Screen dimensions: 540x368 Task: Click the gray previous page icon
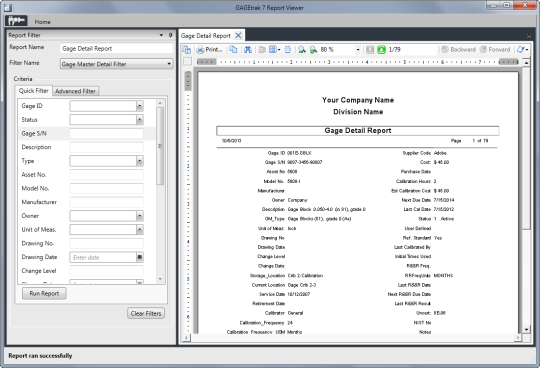[370, 50]
